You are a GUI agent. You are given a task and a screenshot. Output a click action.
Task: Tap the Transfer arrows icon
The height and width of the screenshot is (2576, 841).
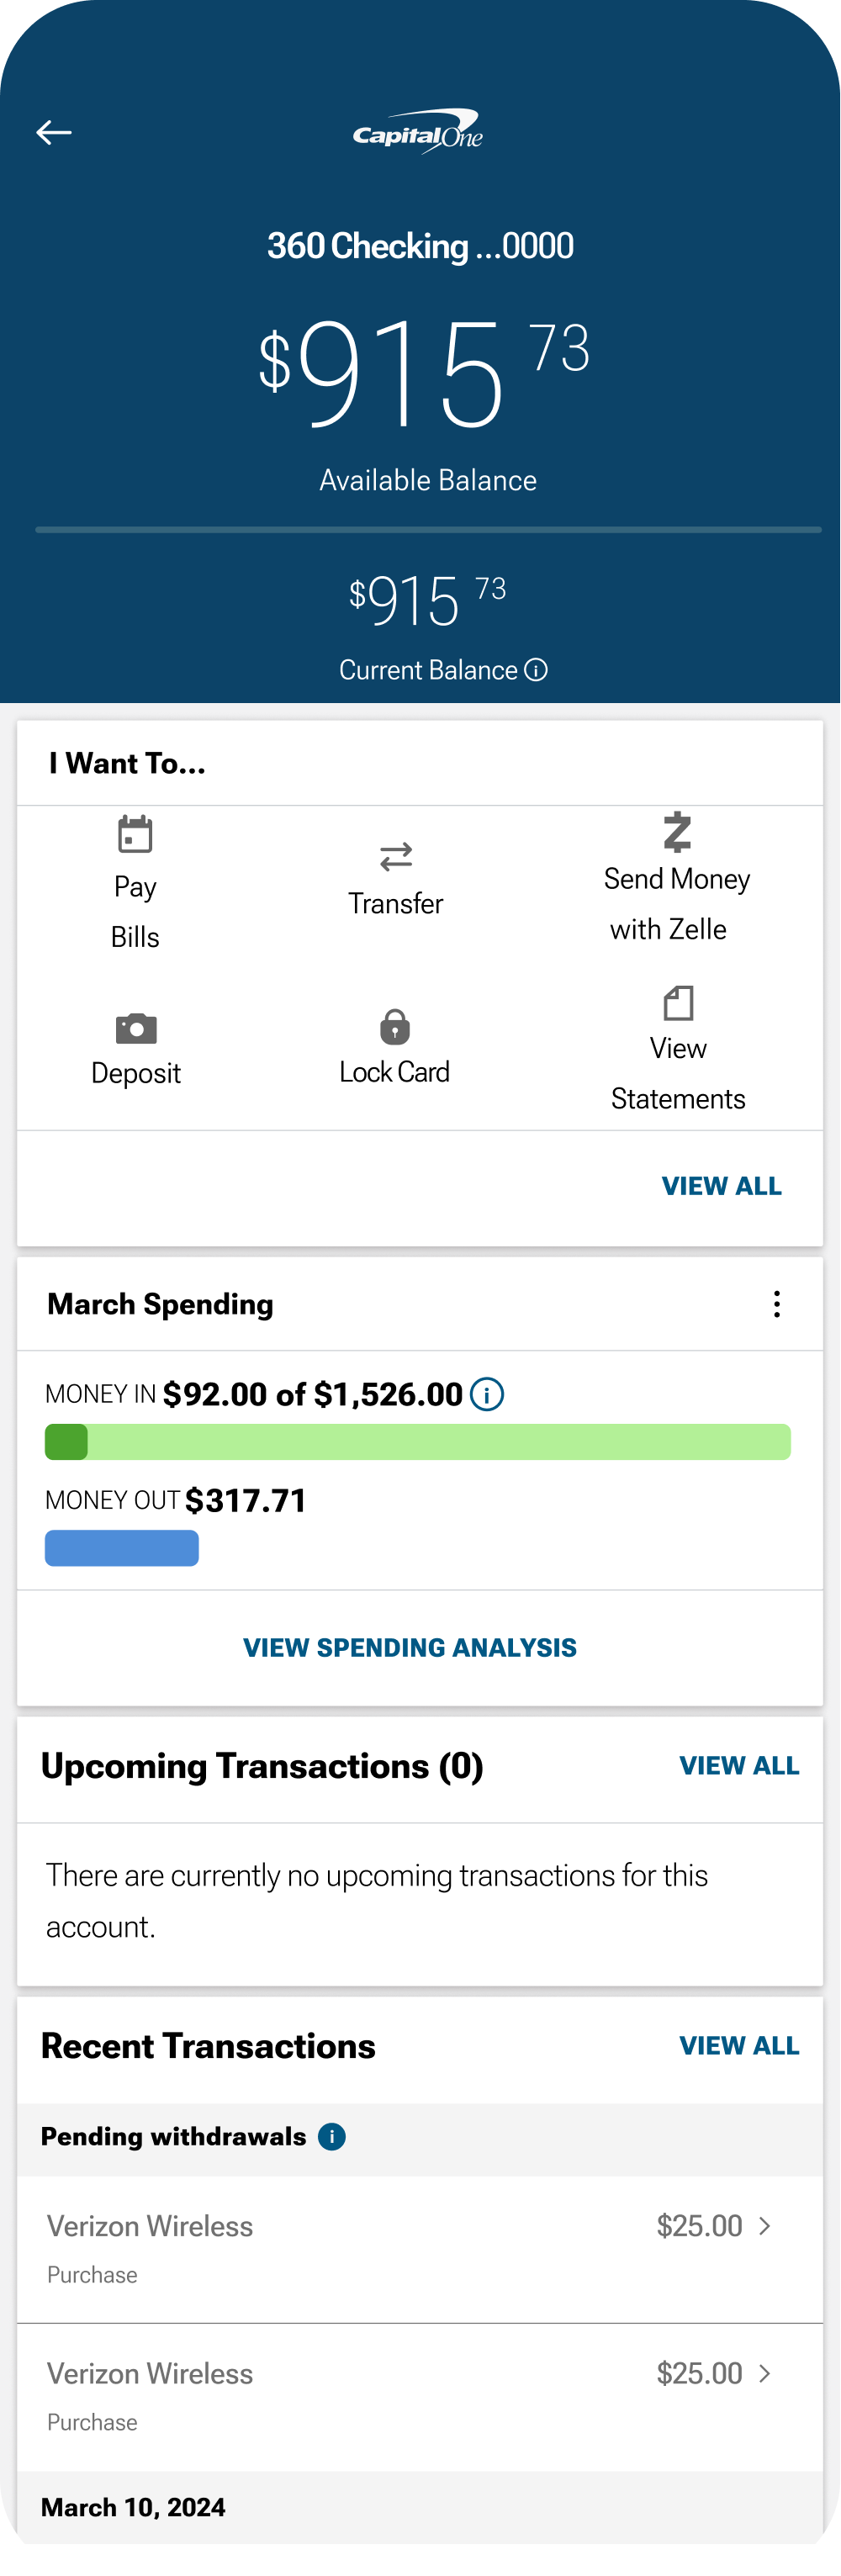point(396,857)
